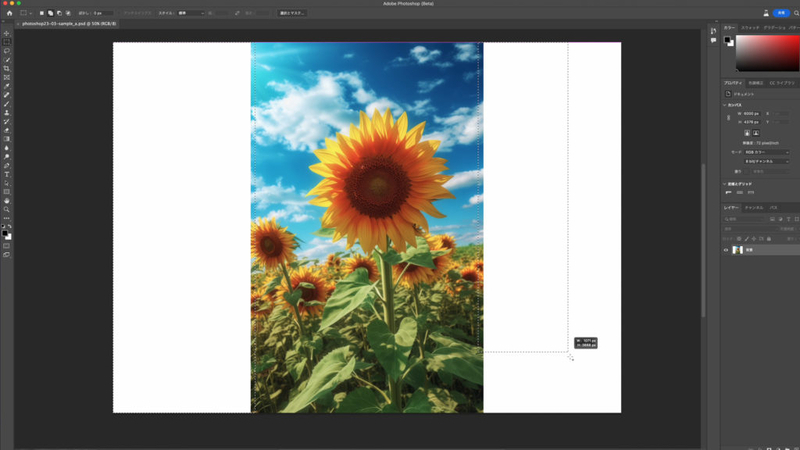Open the Comments panel icon

pyautogui.click(x=713, y=40)
